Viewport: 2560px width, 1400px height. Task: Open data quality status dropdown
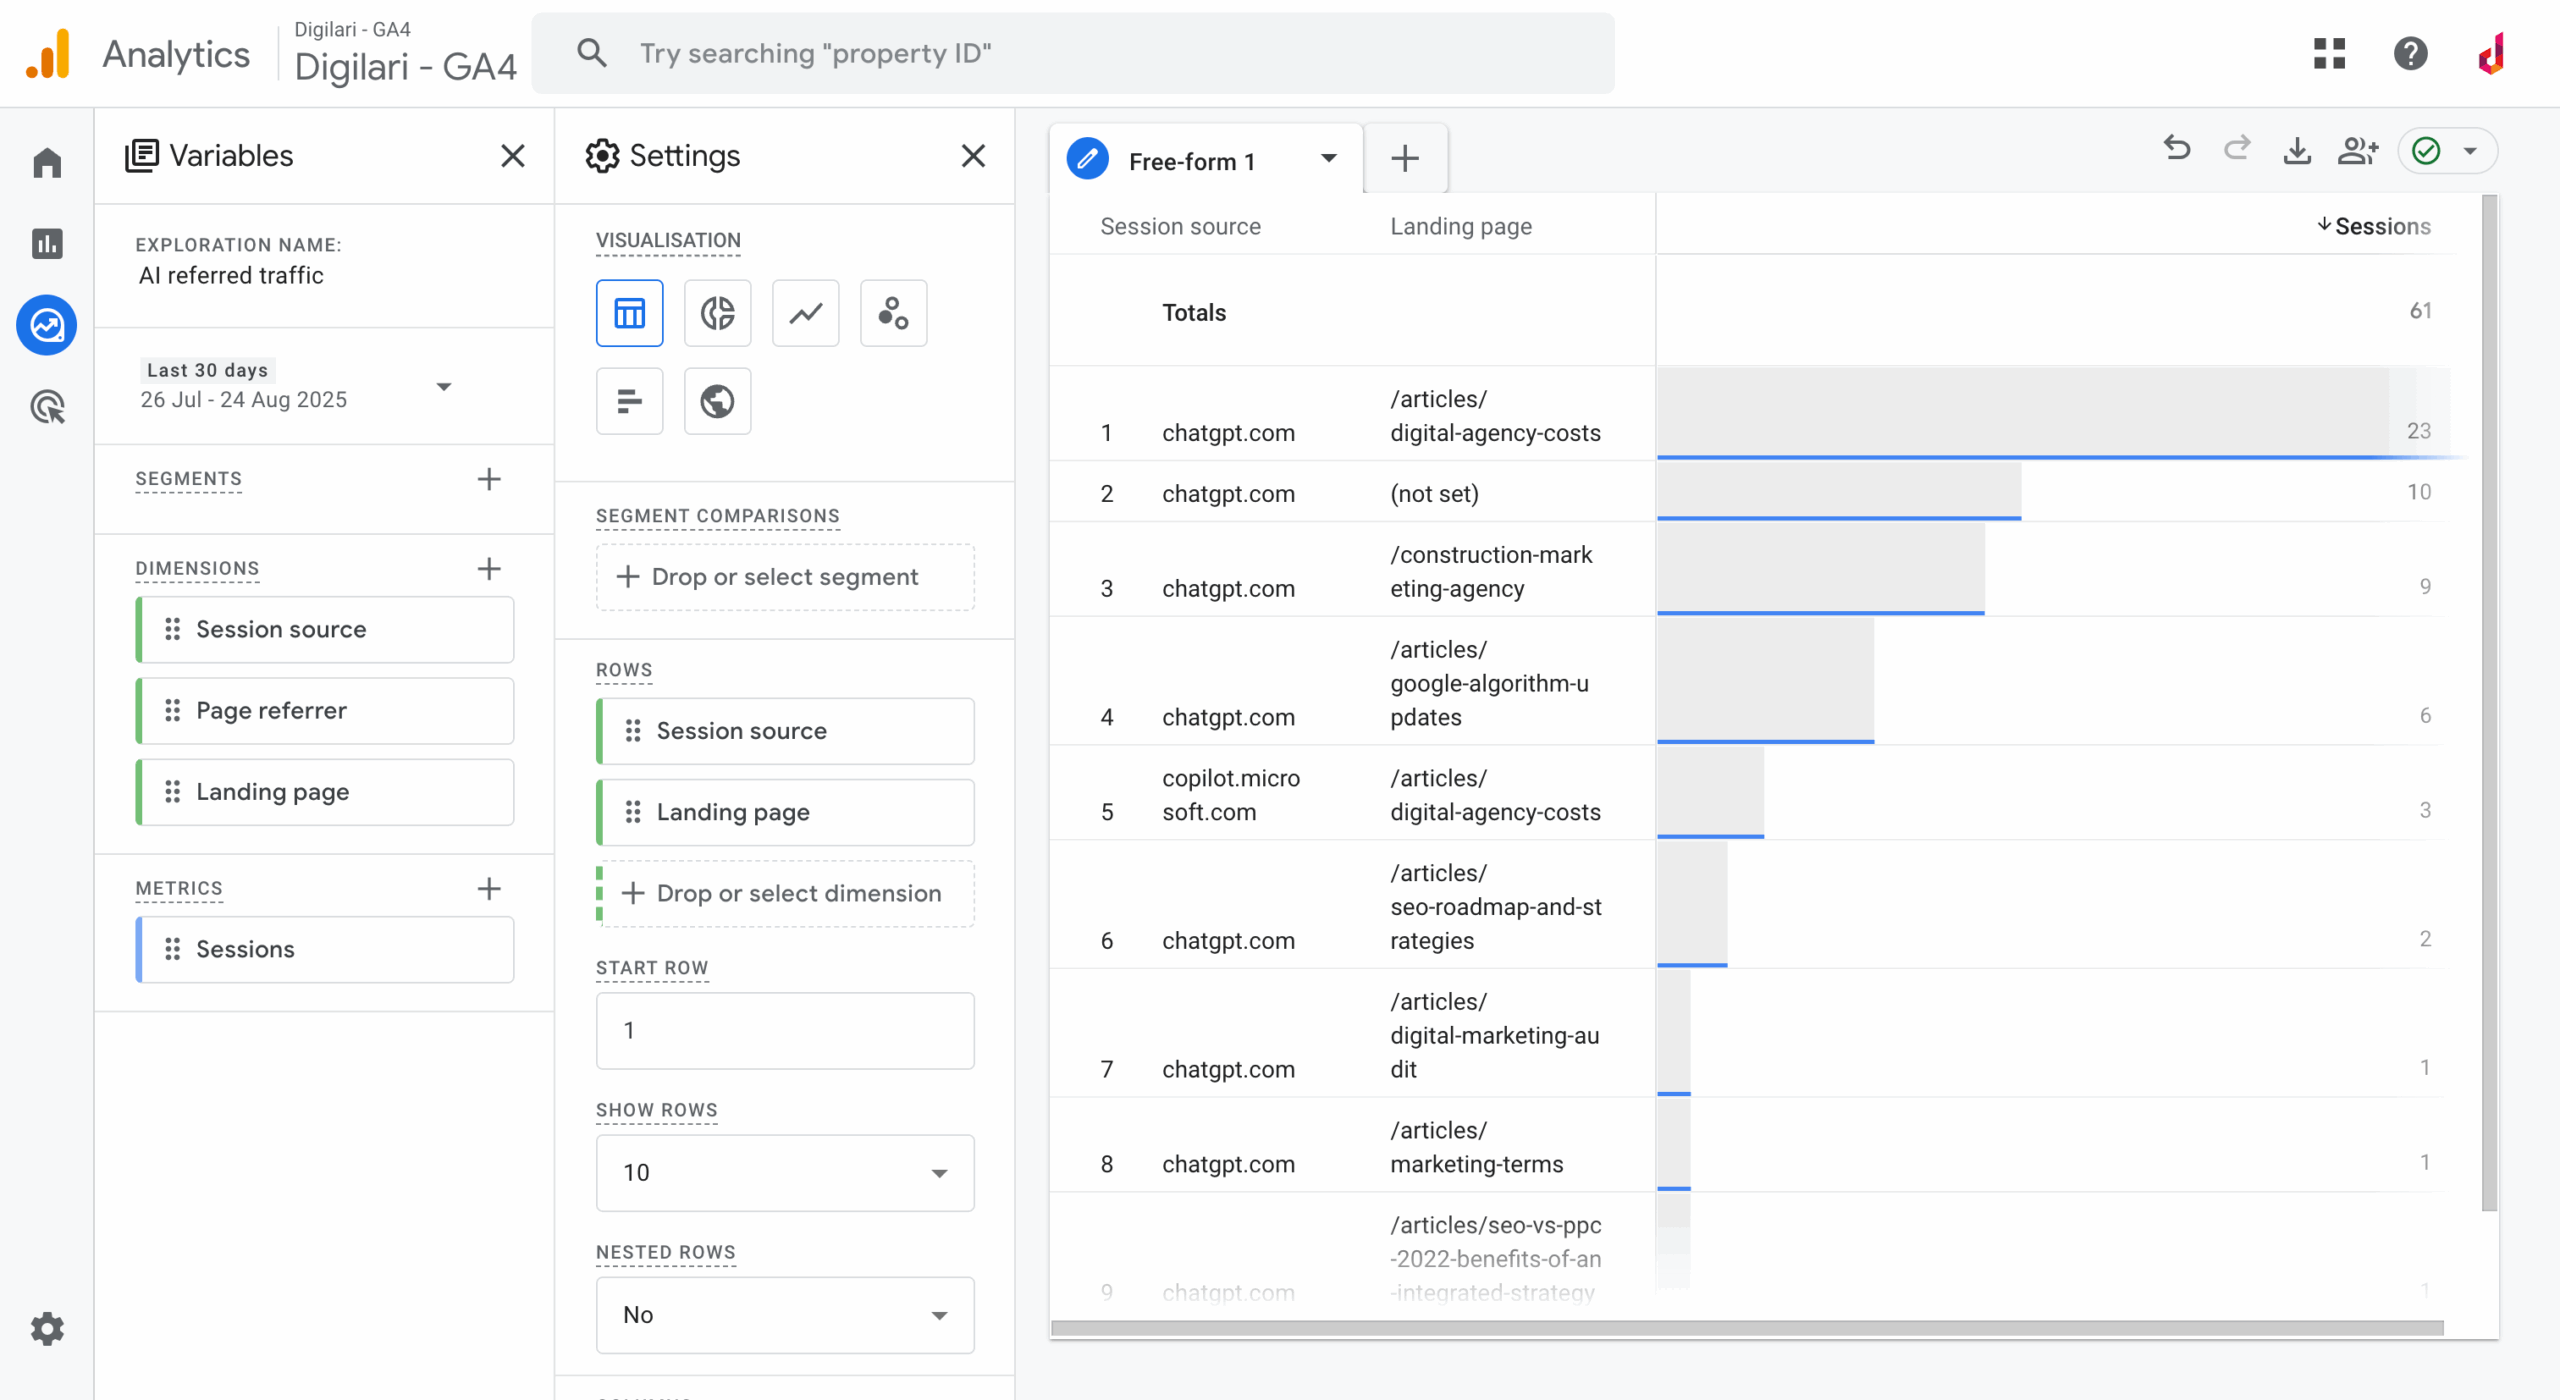click(2447, 151)
